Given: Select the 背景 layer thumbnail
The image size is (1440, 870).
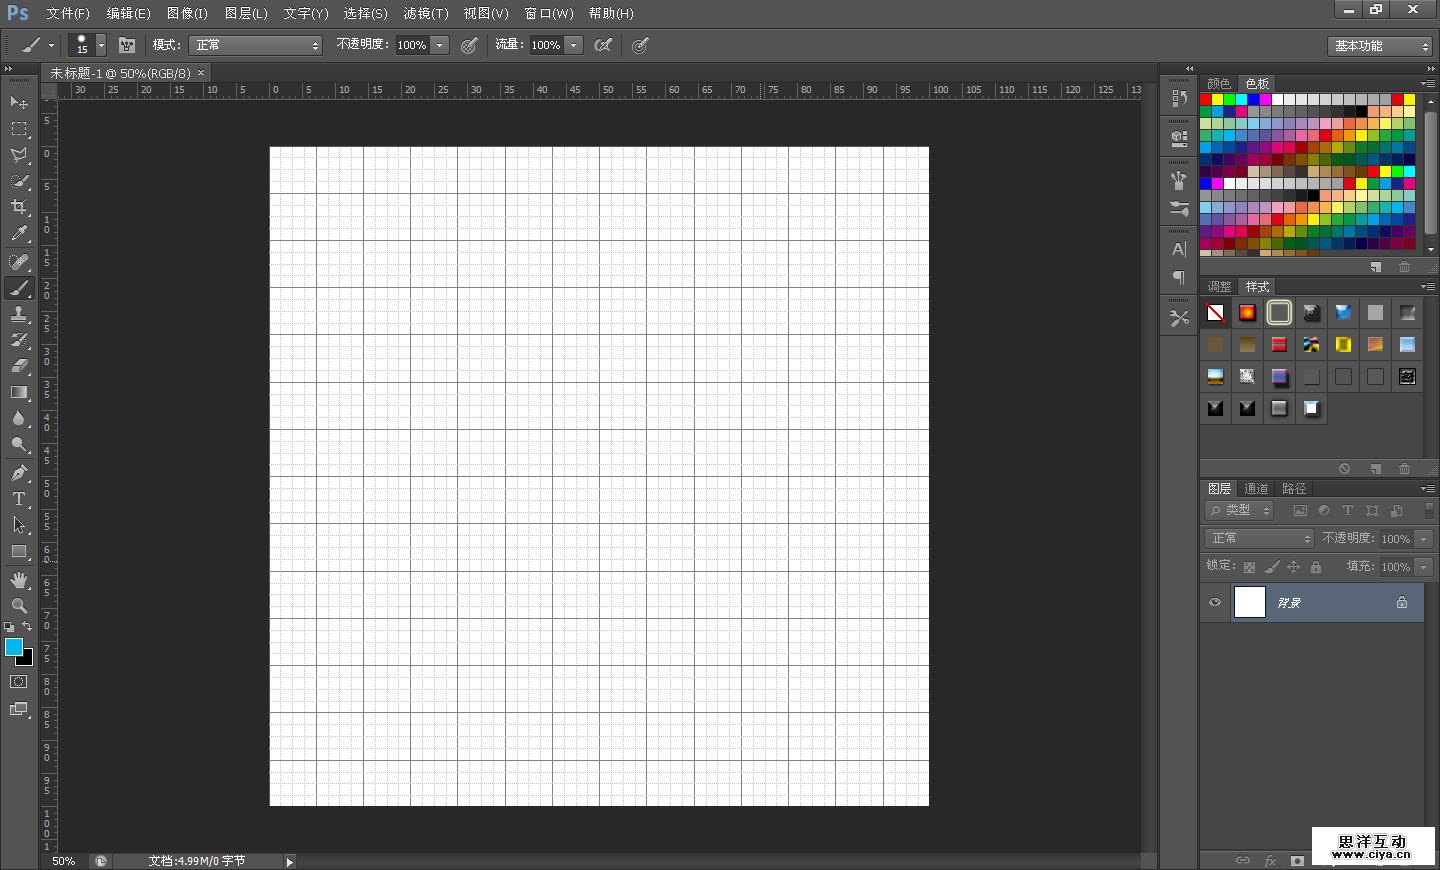Looking at the screenshot, I should pos(1250,603).
